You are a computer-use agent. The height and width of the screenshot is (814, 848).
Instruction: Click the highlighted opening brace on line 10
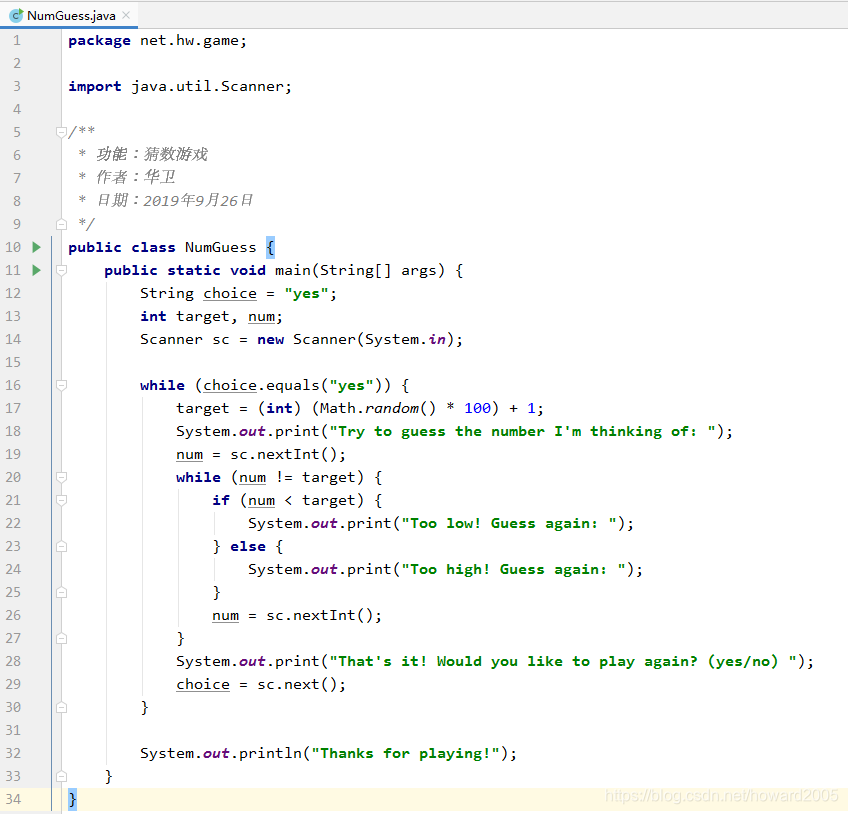(270, 248)
